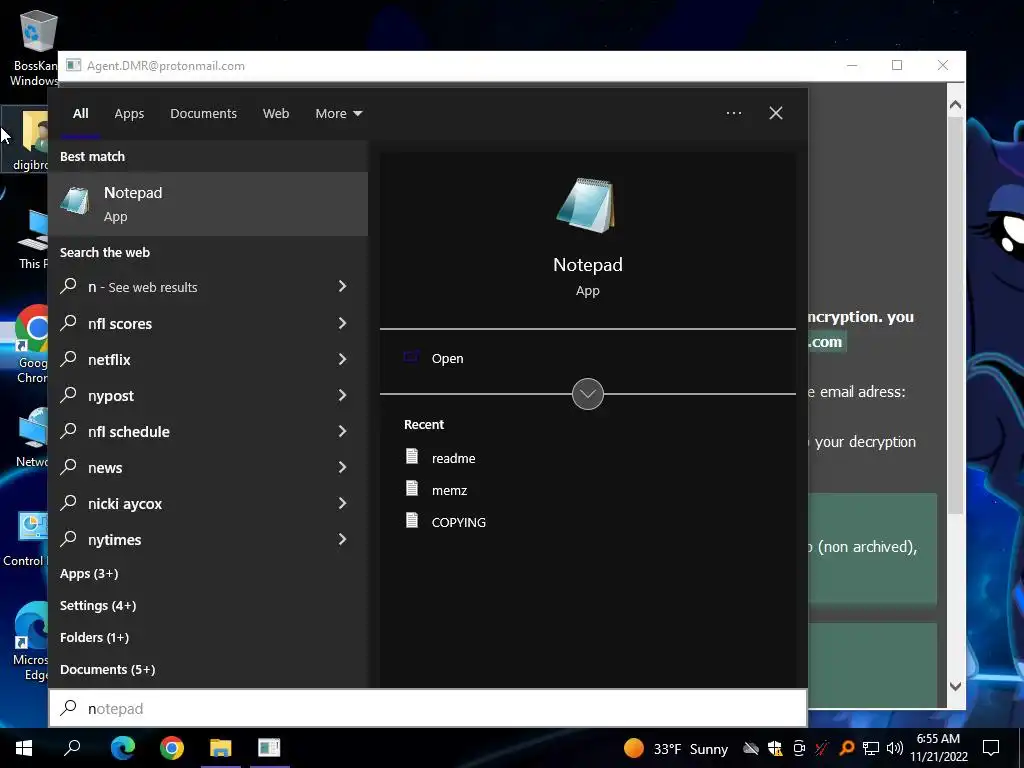
Task: Select the Network desktop icon
Action: pos(32,438)
